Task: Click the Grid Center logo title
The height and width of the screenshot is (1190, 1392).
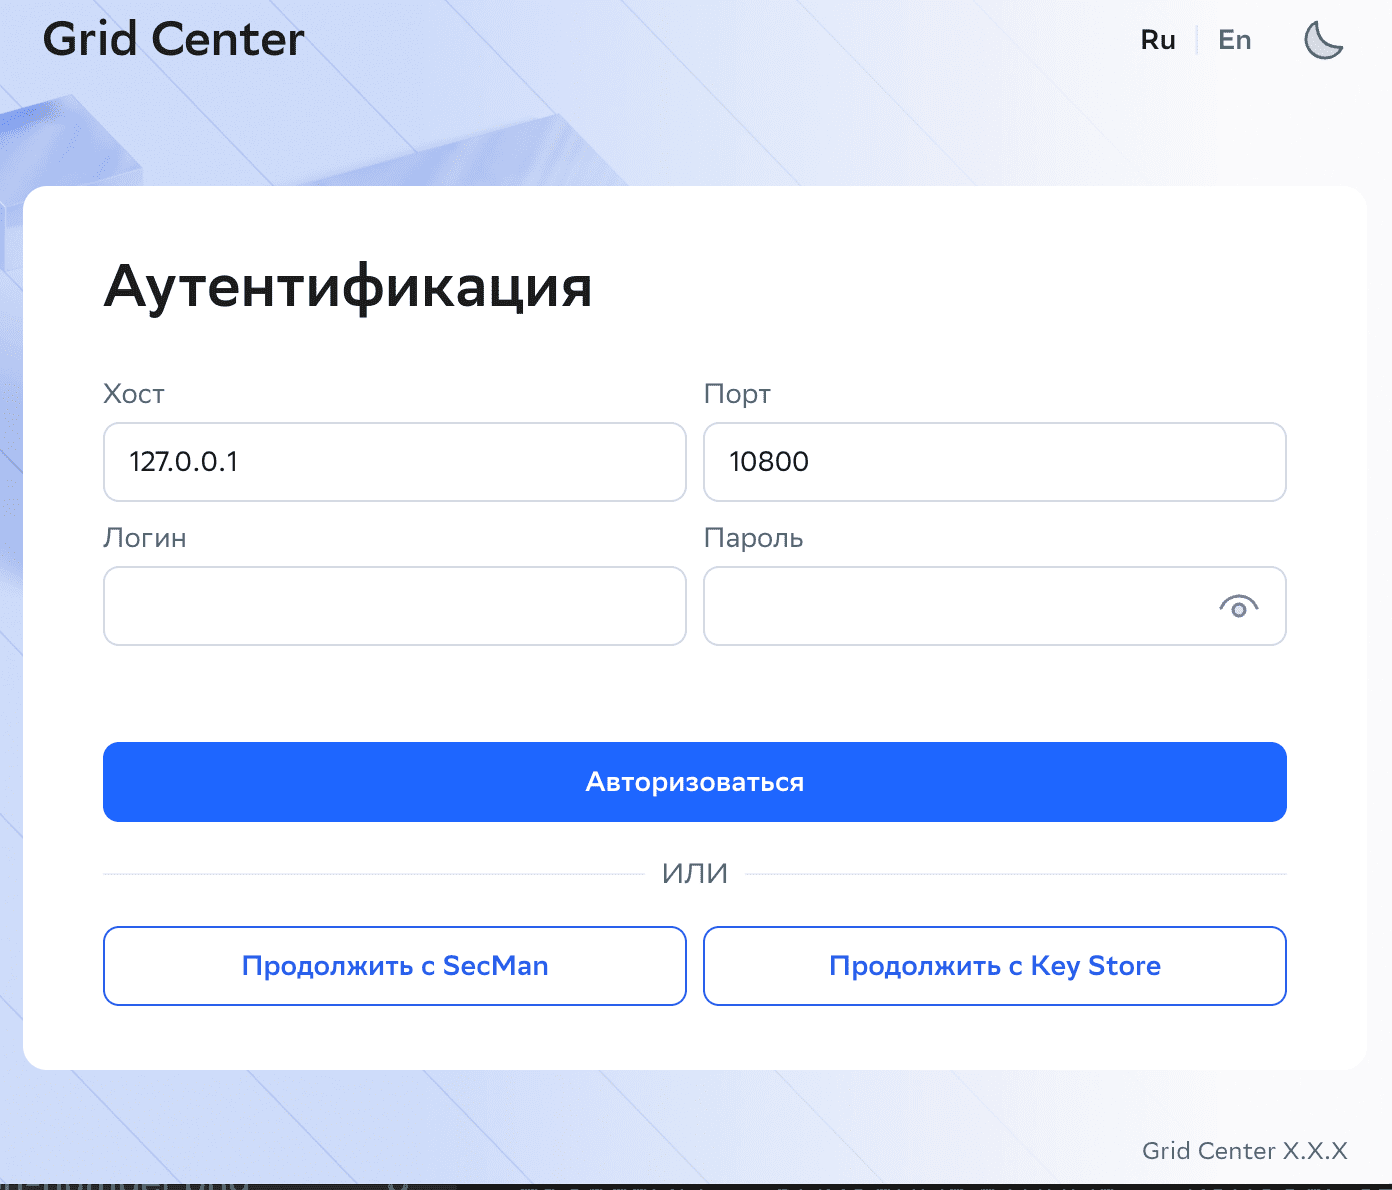Action: pyautogui.click(x=173, y=40)
